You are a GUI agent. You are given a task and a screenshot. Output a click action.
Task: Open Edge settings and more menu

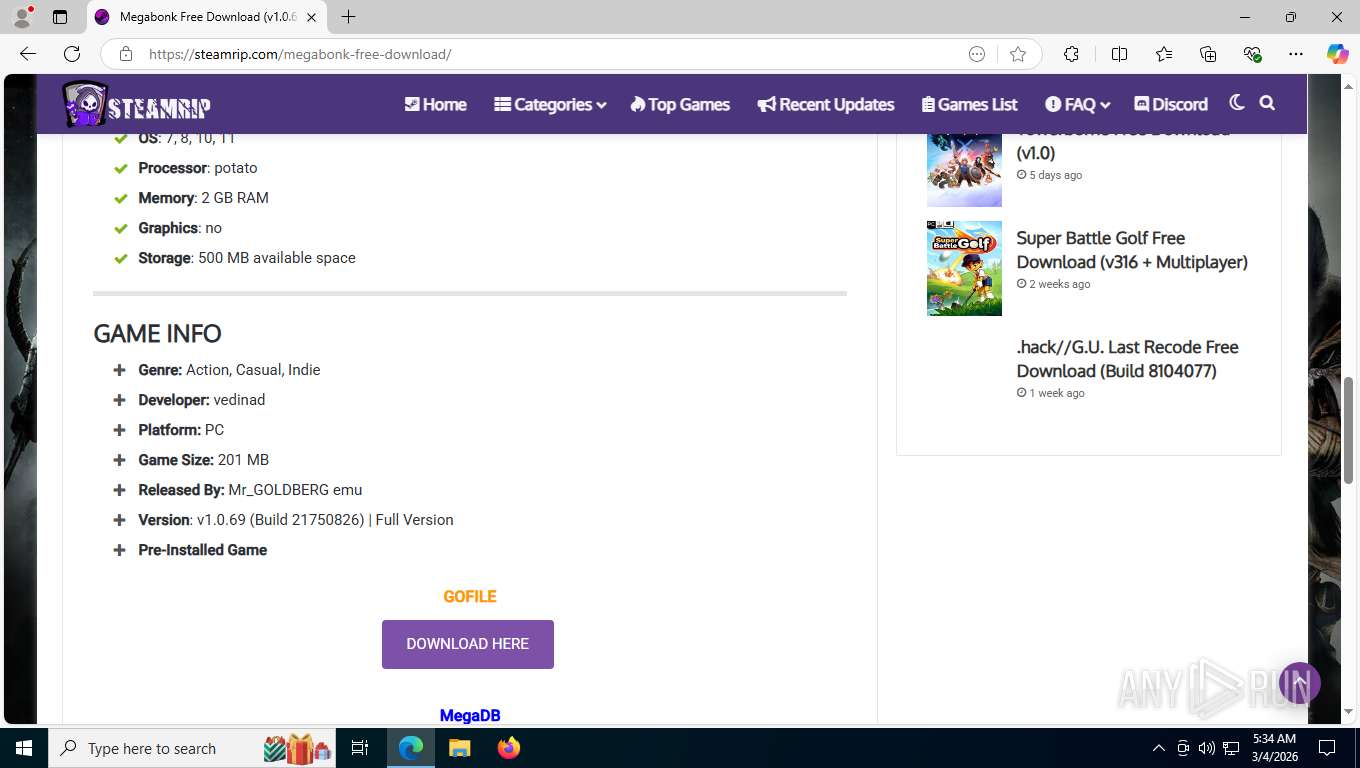(1296, 54)
